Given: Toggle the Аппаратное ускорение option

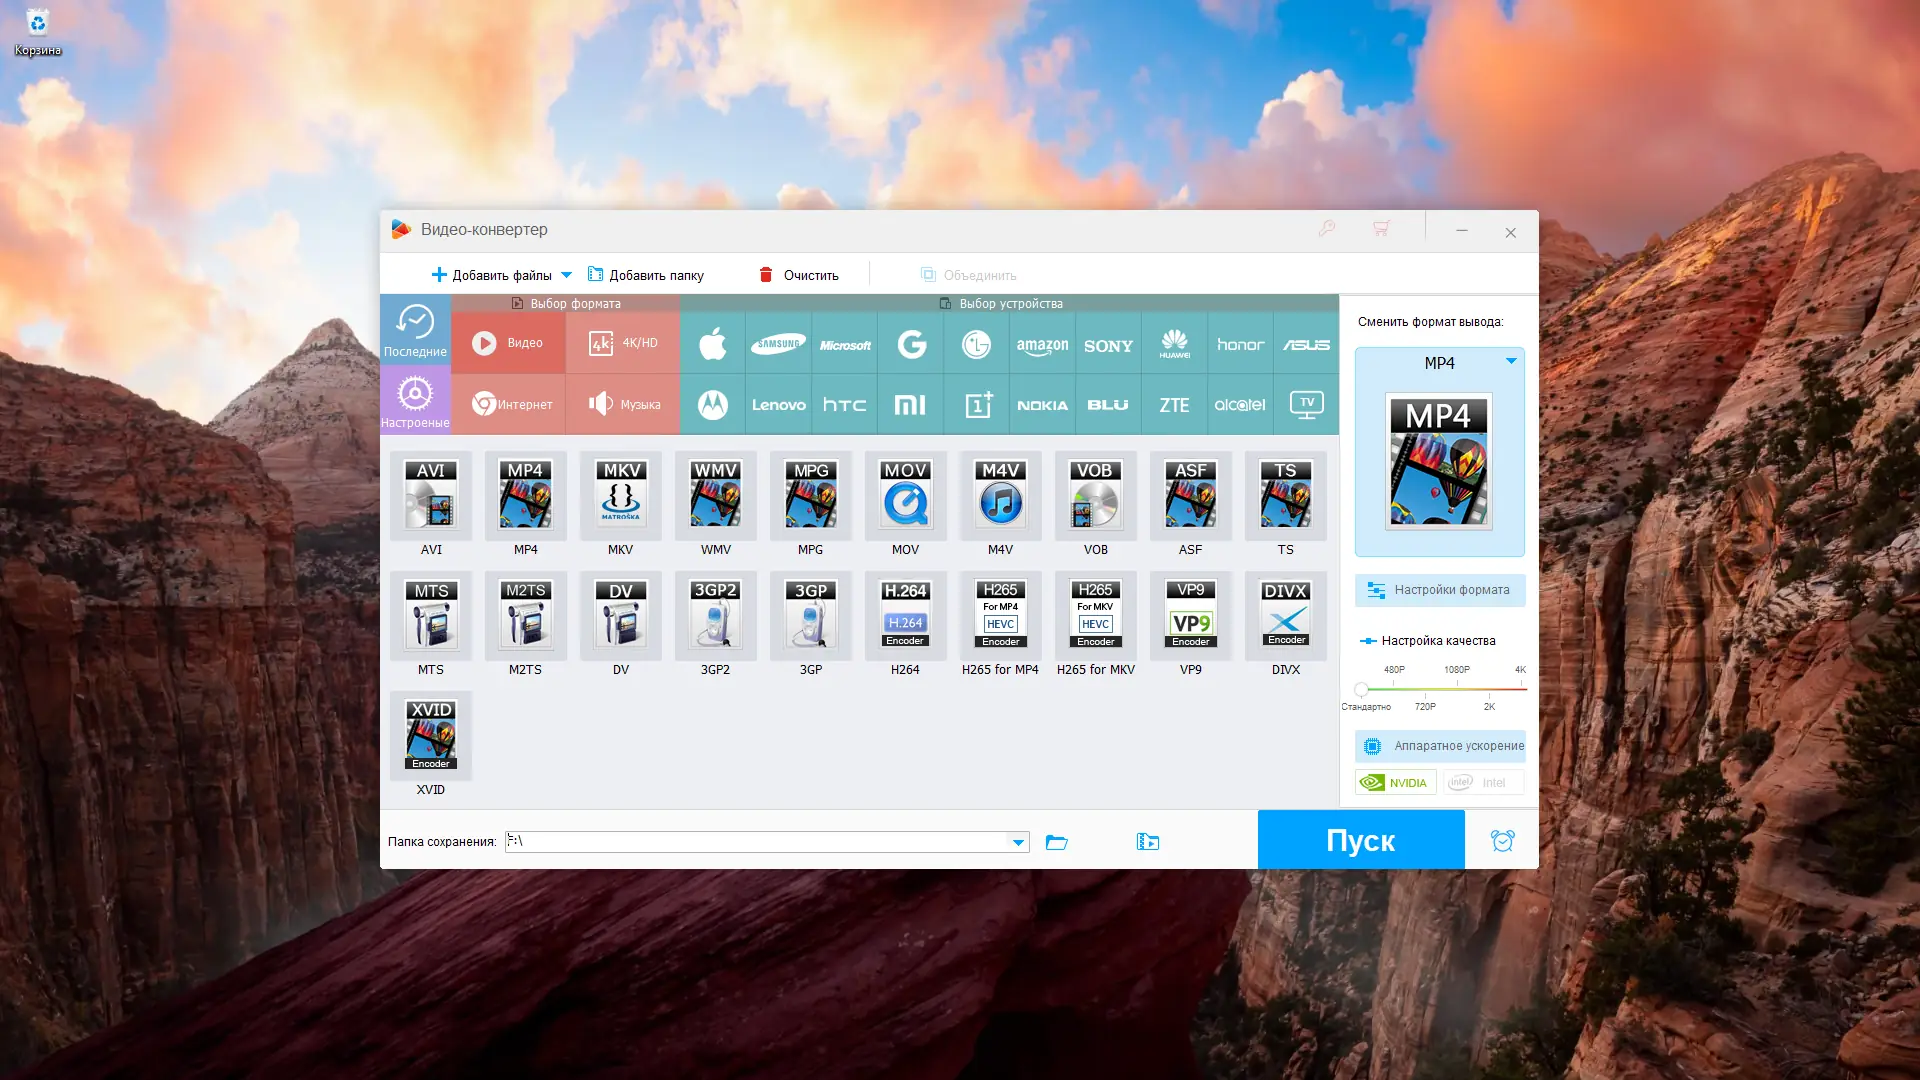Looking at the screenshot, I should (x=1440, y=746).
